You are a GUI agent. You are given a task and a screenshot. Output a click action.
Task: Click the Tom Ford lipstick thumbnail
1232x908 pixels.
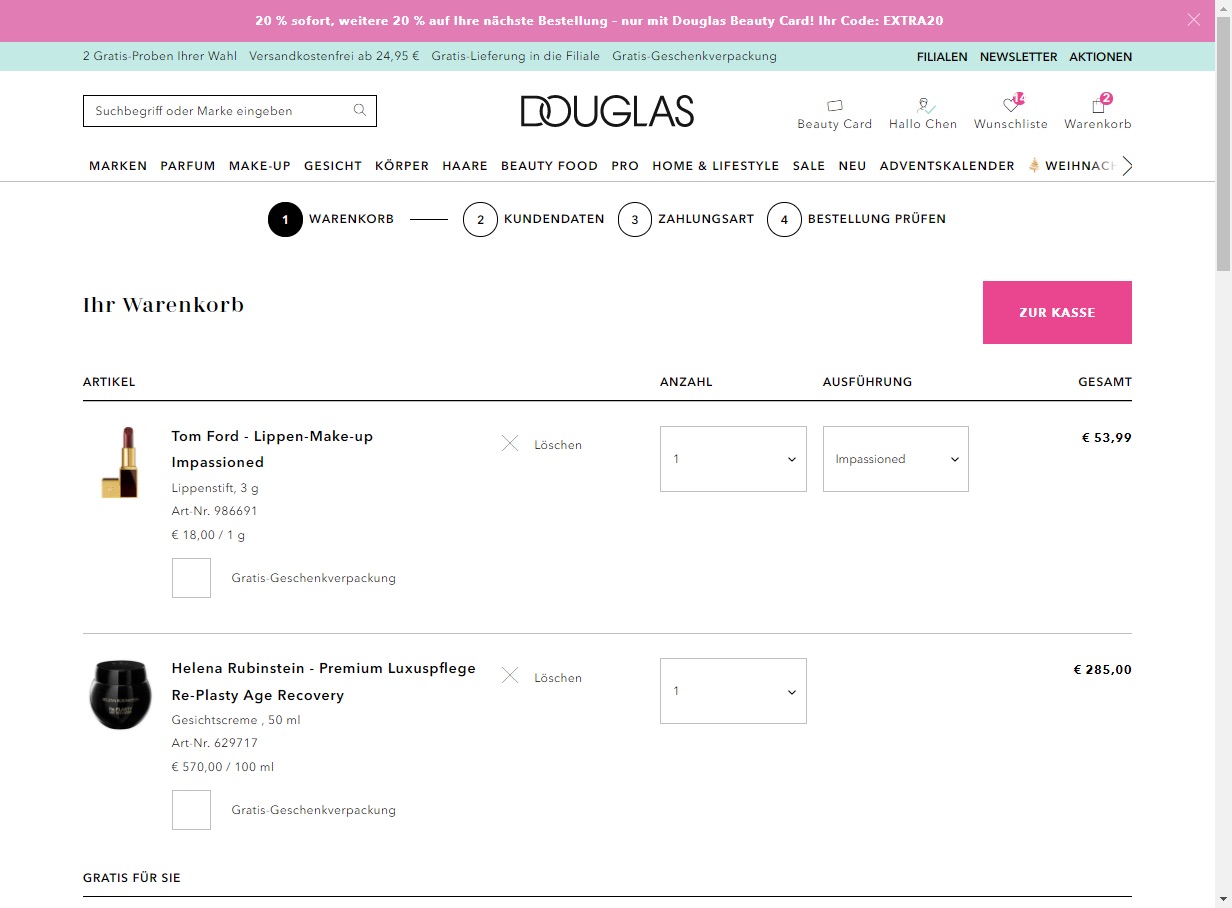pos(120,462)
